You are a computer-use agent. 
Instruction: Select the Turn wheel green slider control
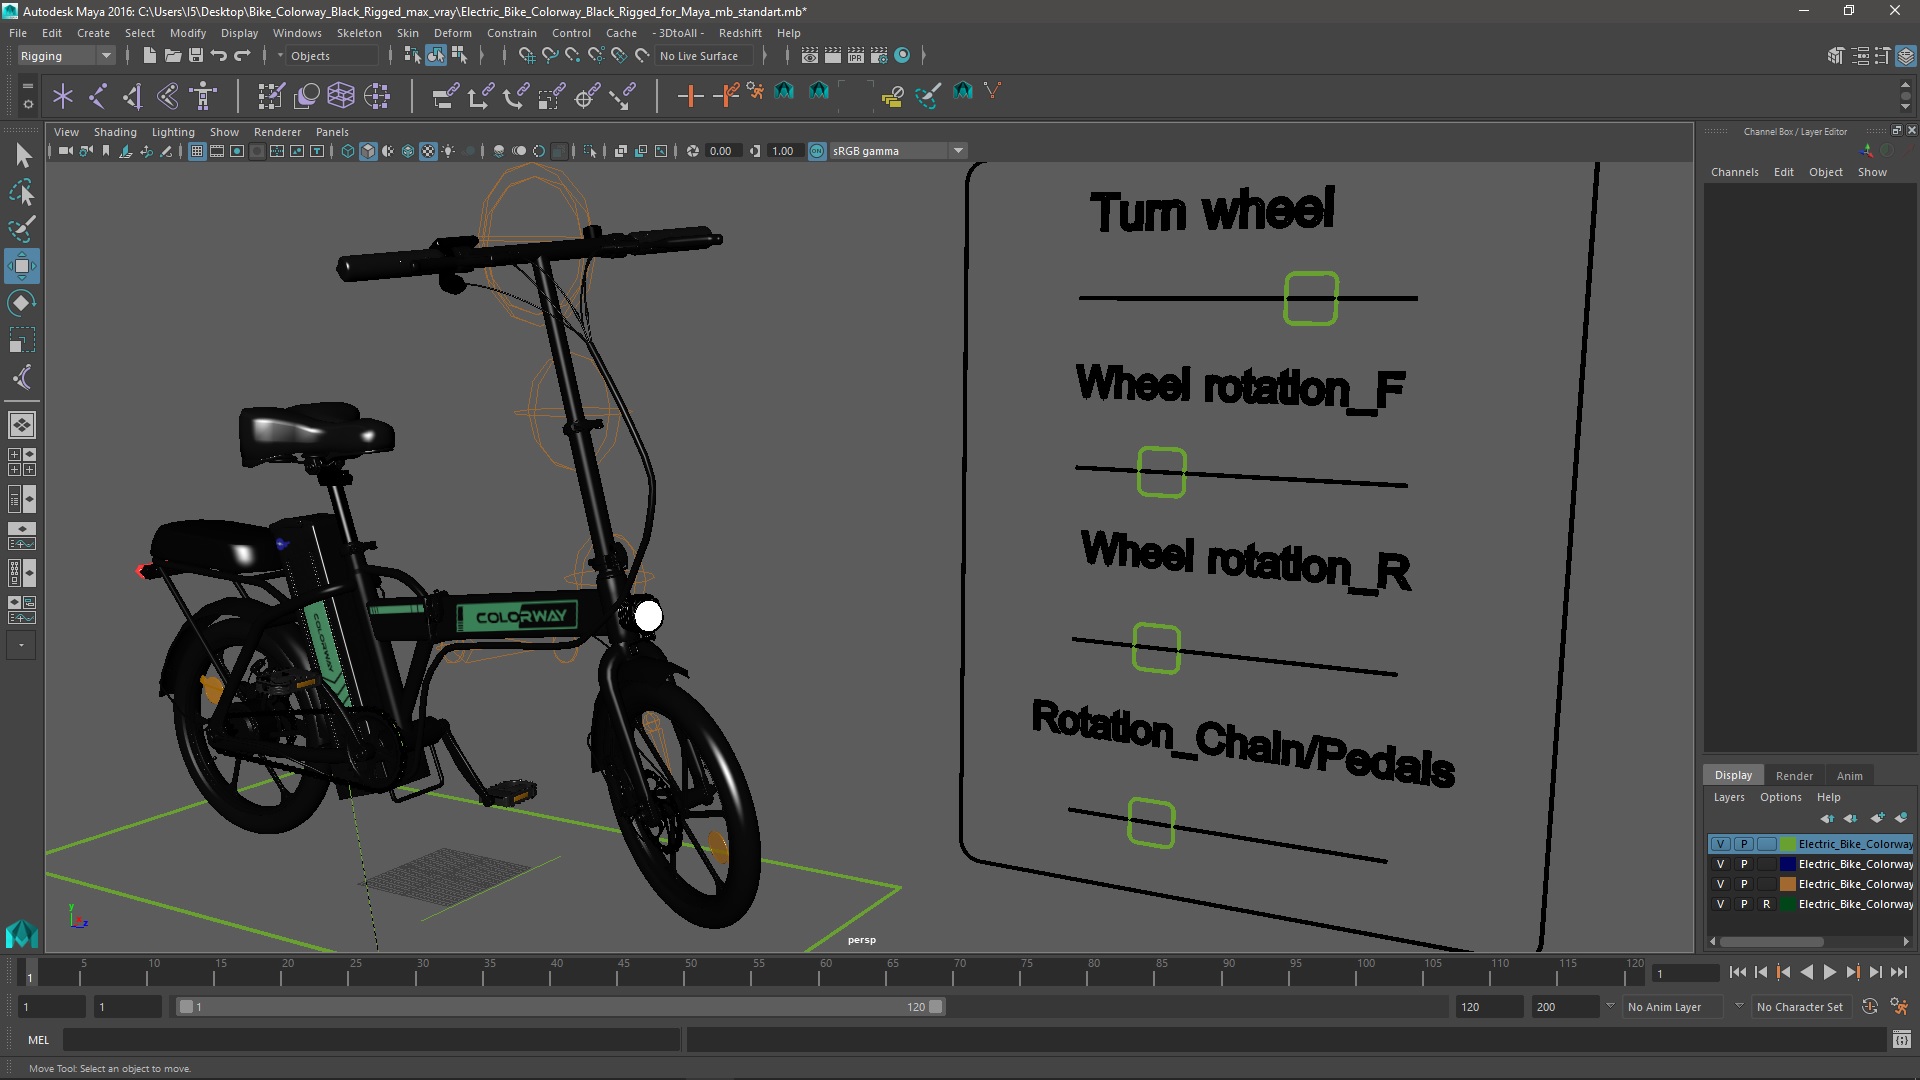tap(1310, 298)
